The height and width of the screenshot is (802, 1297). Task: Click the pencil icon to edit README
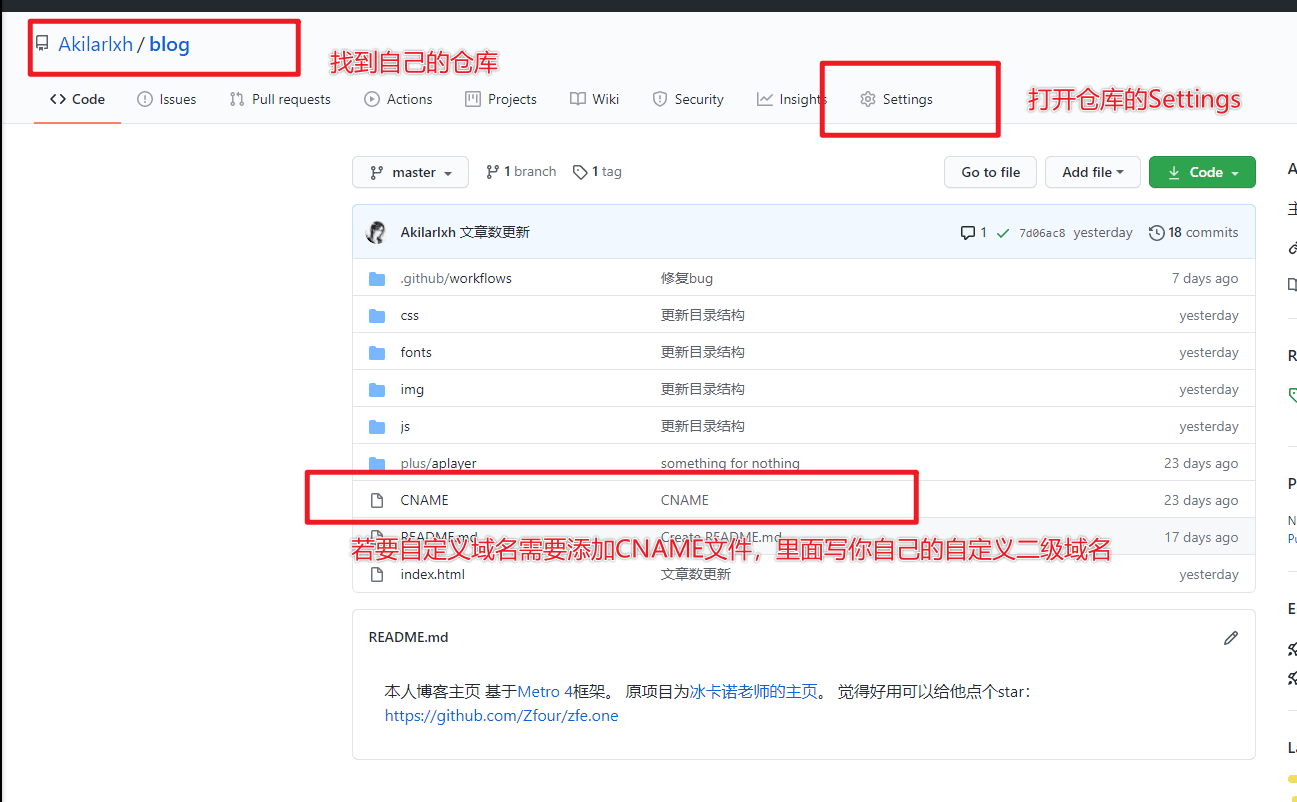[x=1230, y=638]
